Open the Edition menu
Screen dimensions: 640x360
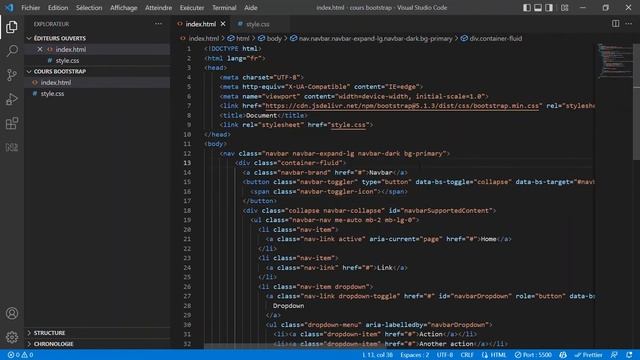click(x=58, y=7)
